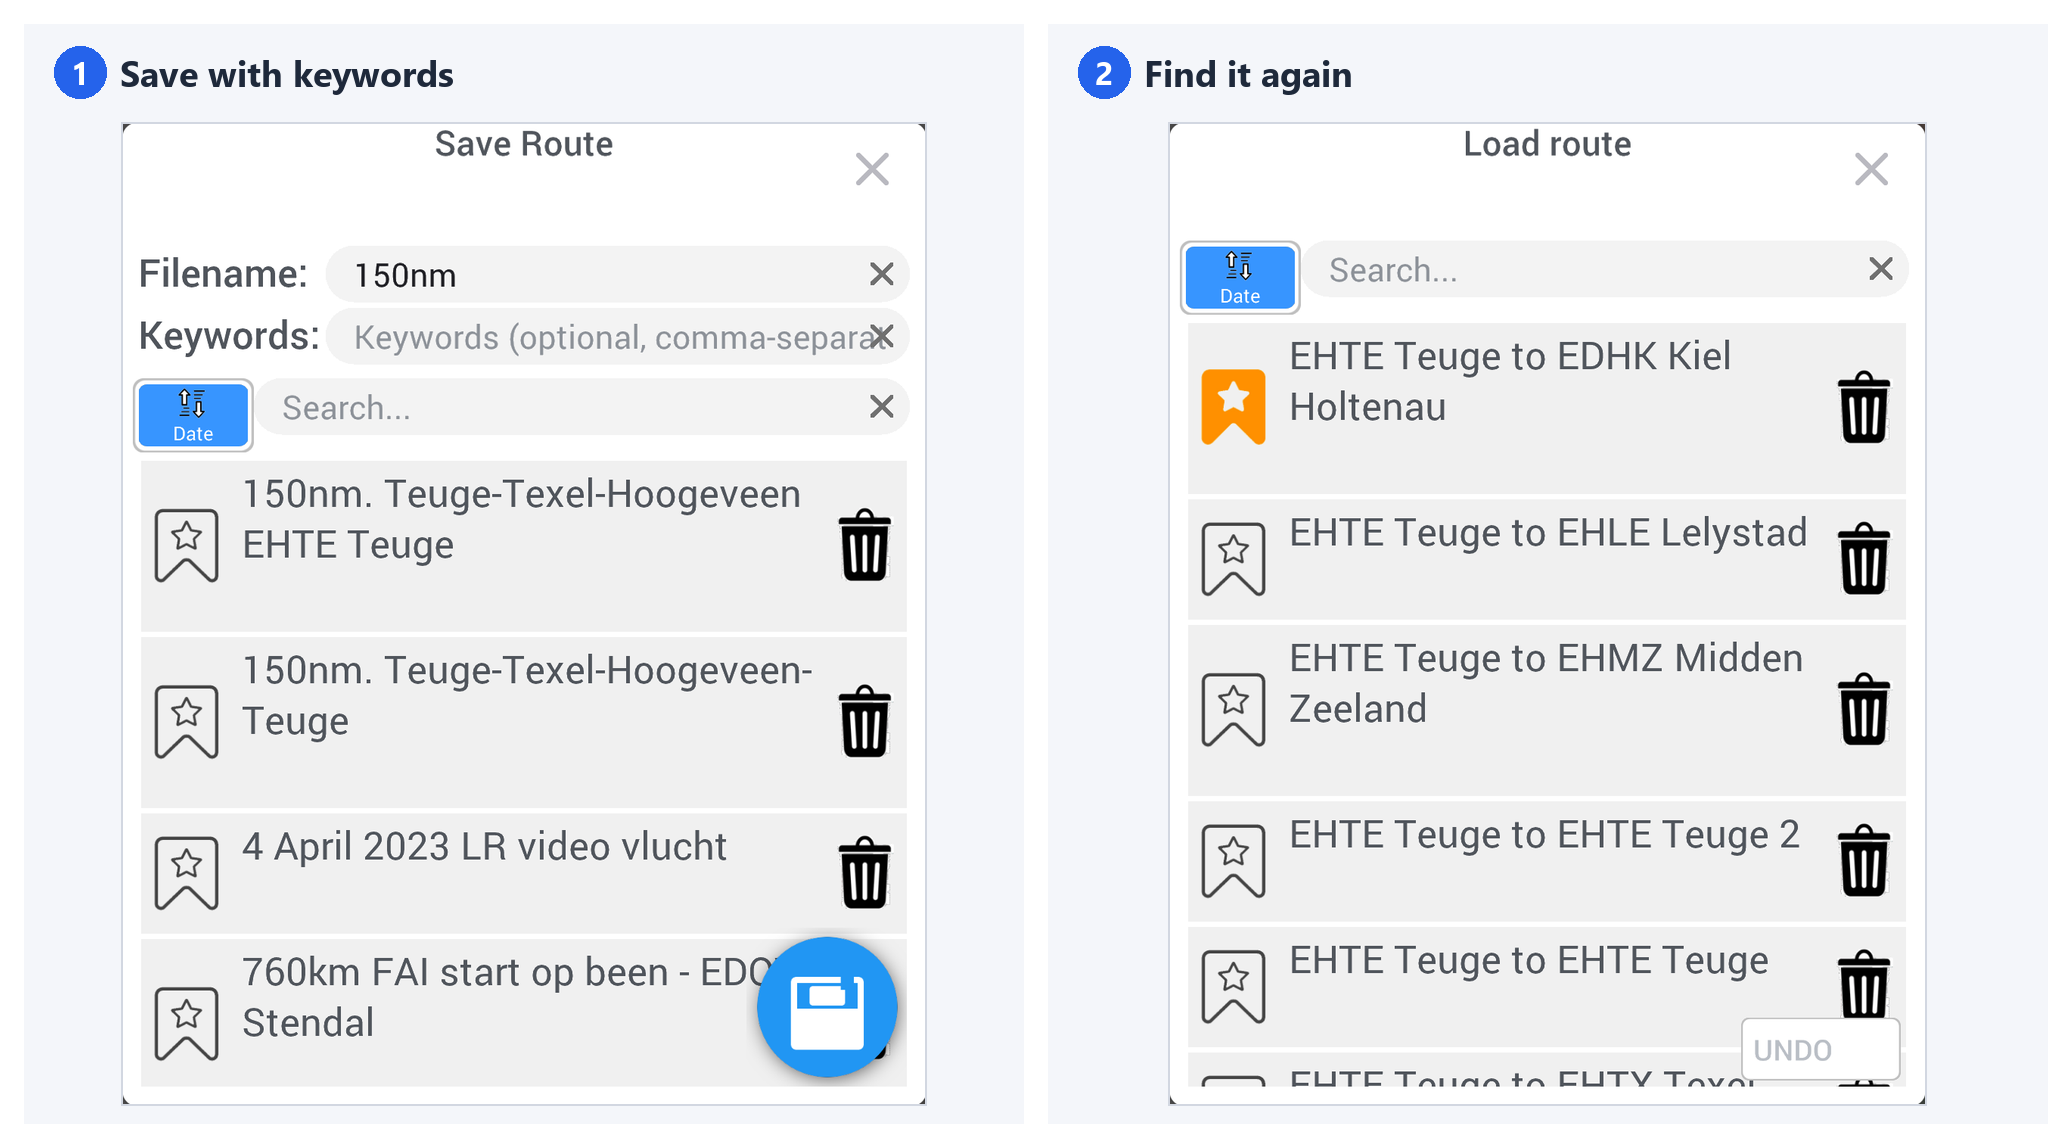Clear the search in Save Route dialog
The height and width of the screenshot is (1148, 2072).
click(881, 406)
